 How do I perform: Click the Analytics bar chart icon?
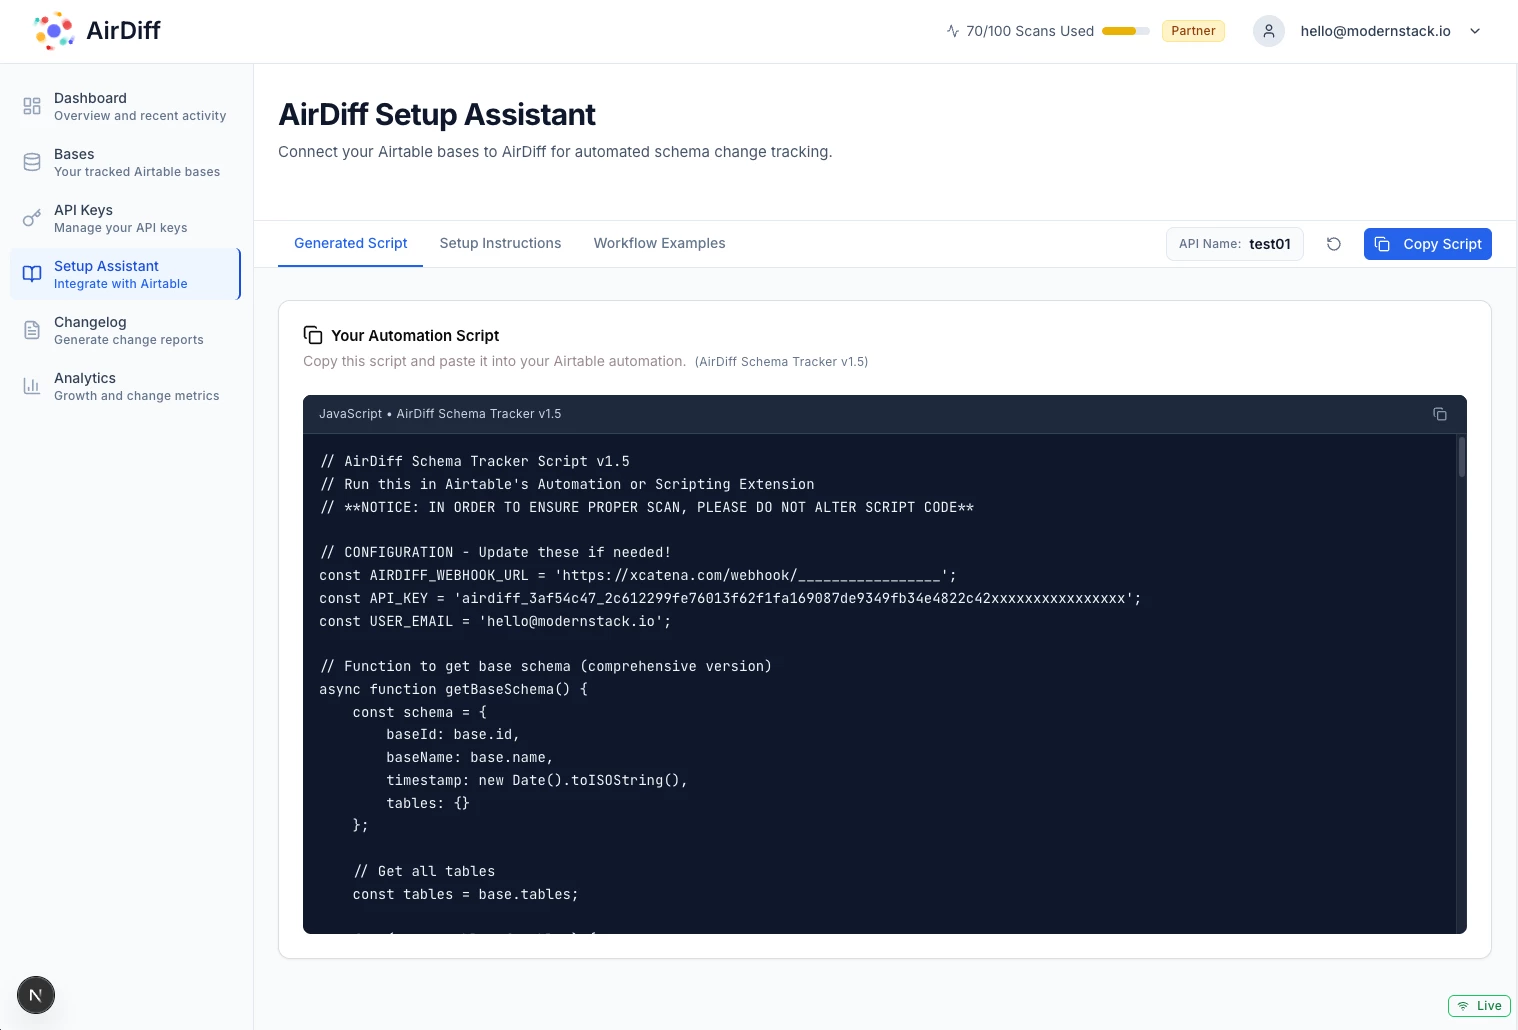click(x=32, y=386)
